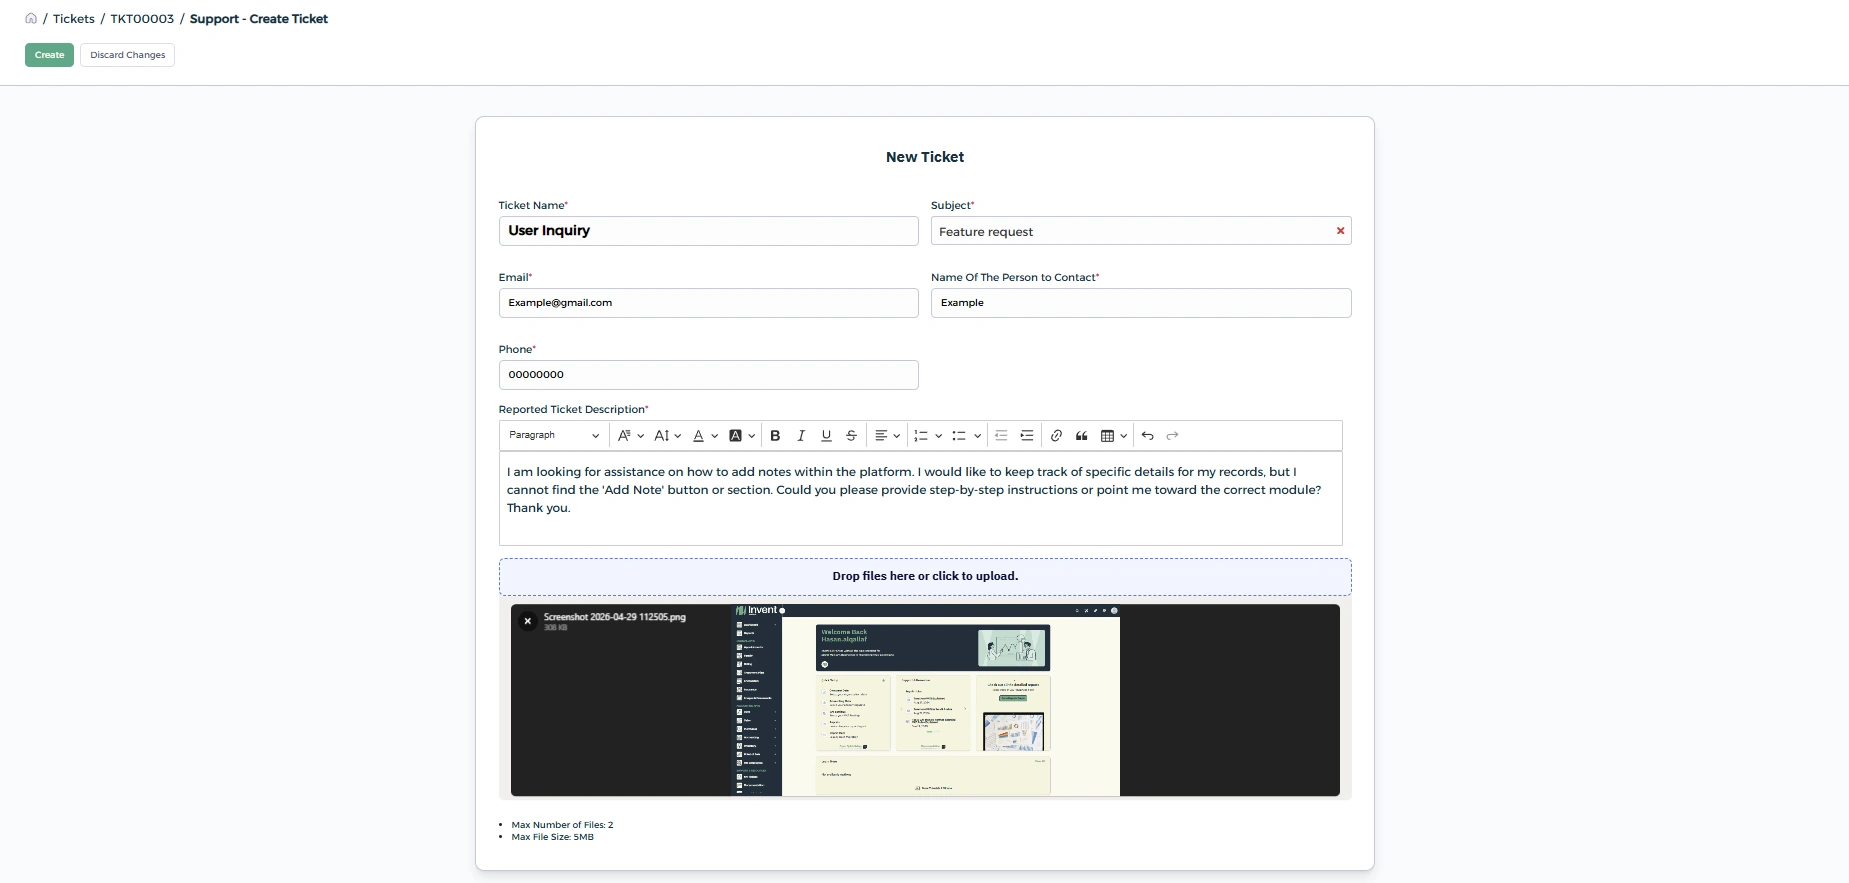Screen dimensions: 1849x883
Task: Toggle italic formatting
Action: (x=801, y=436)
